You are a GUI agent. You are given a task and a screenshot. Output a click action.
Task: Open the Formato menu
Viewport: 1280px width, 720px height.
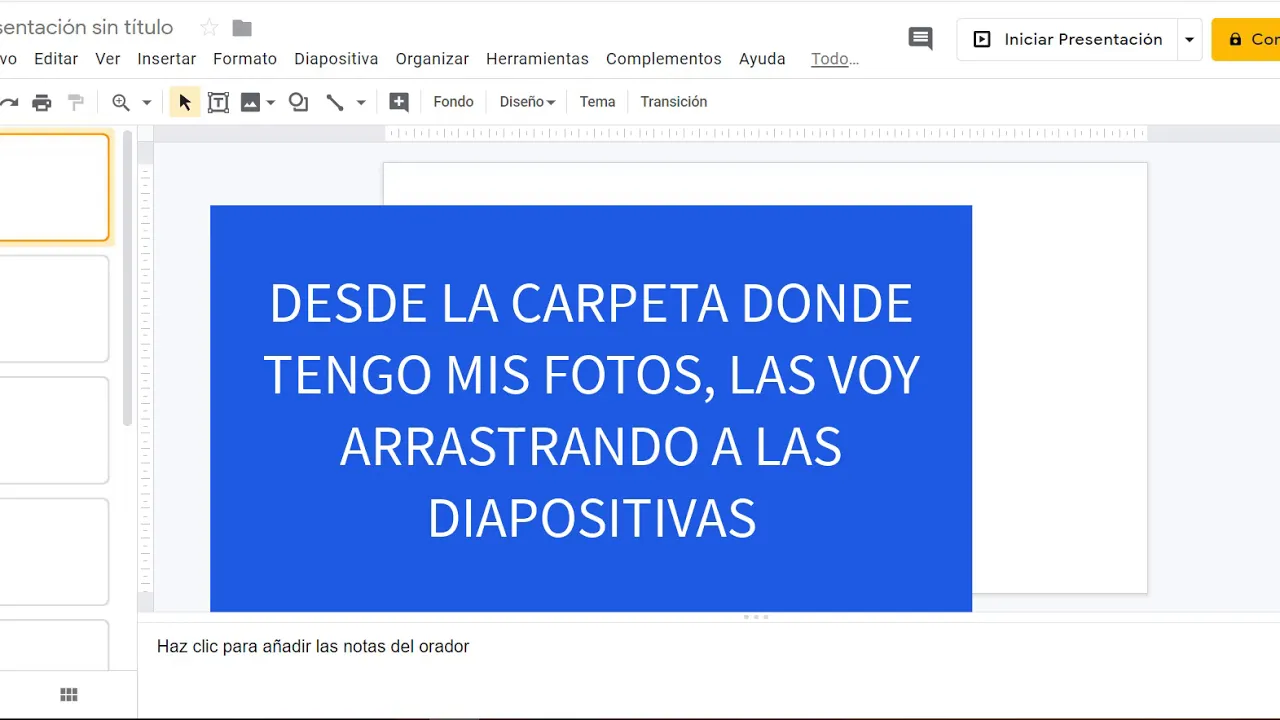[x=245, y=59]
